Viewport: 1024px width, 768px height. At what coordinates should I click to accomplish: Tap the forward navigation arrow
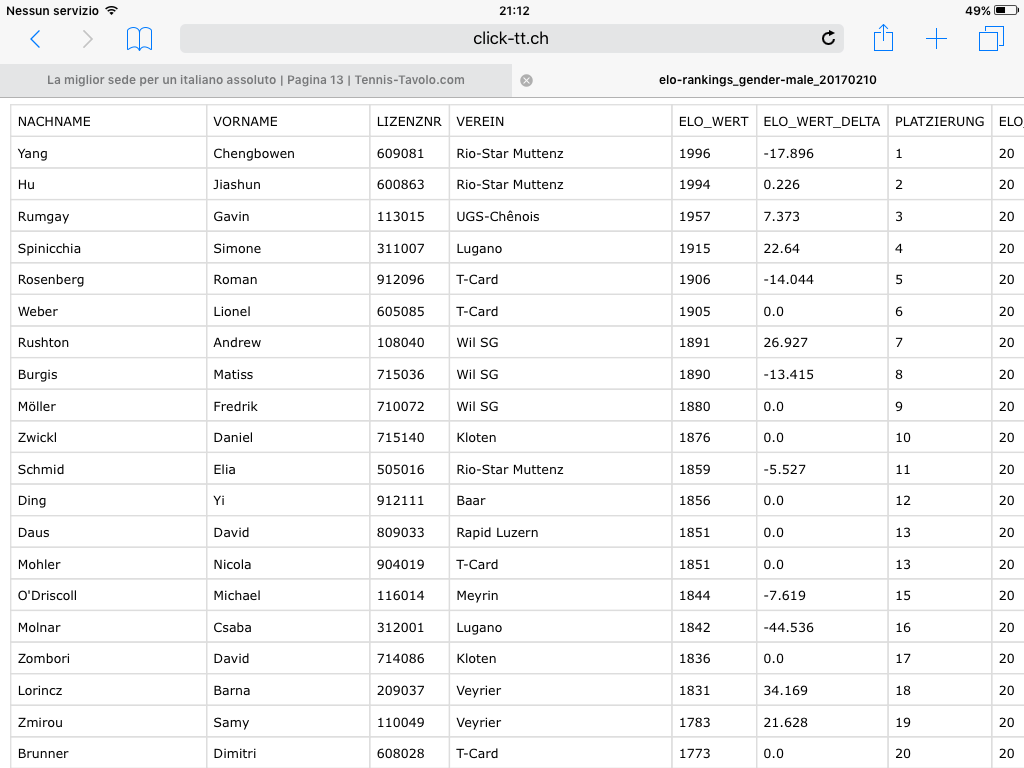point(88,39)
